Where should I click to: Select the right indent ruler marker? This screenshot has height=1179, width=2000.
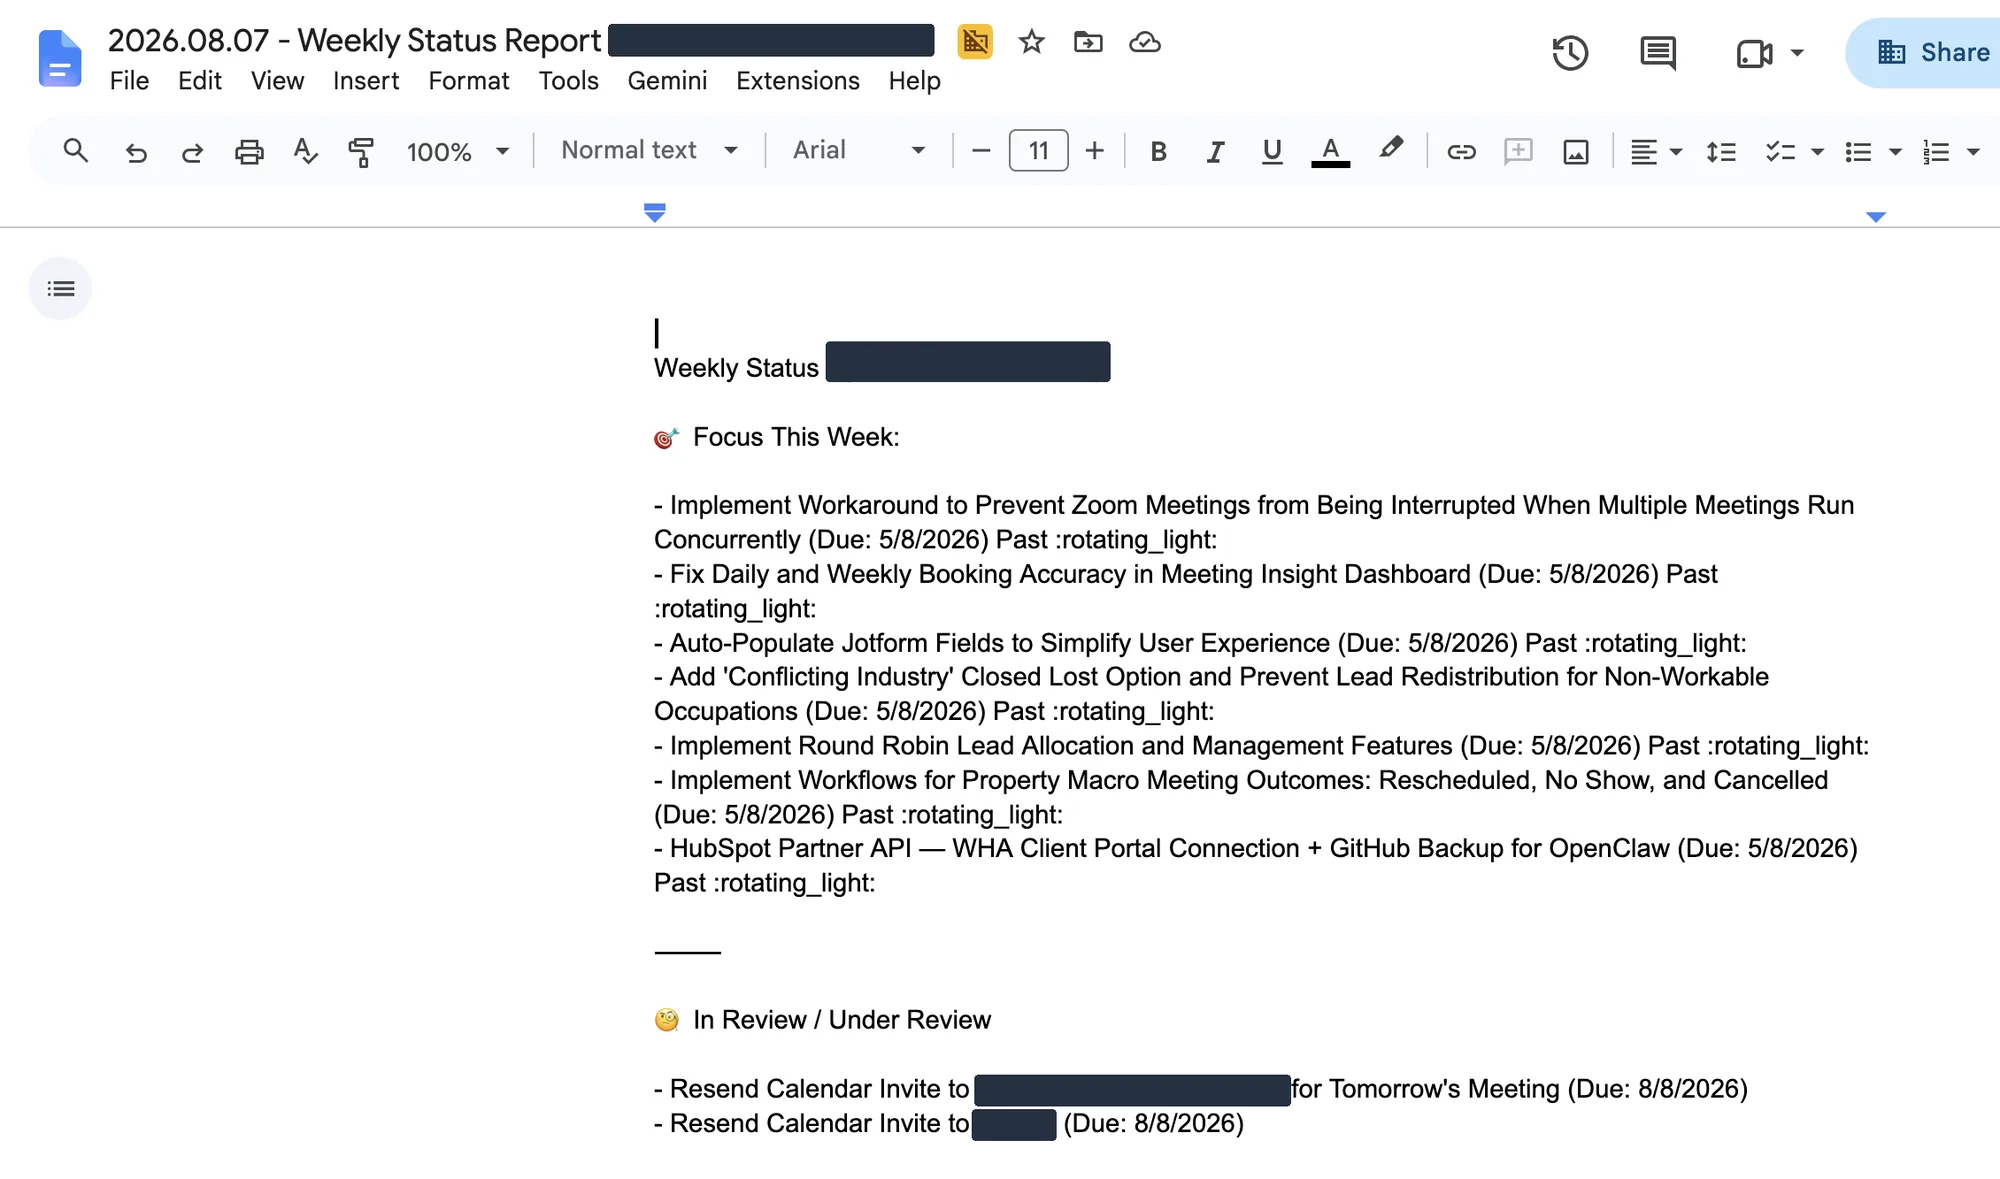tap(1876, 216)
